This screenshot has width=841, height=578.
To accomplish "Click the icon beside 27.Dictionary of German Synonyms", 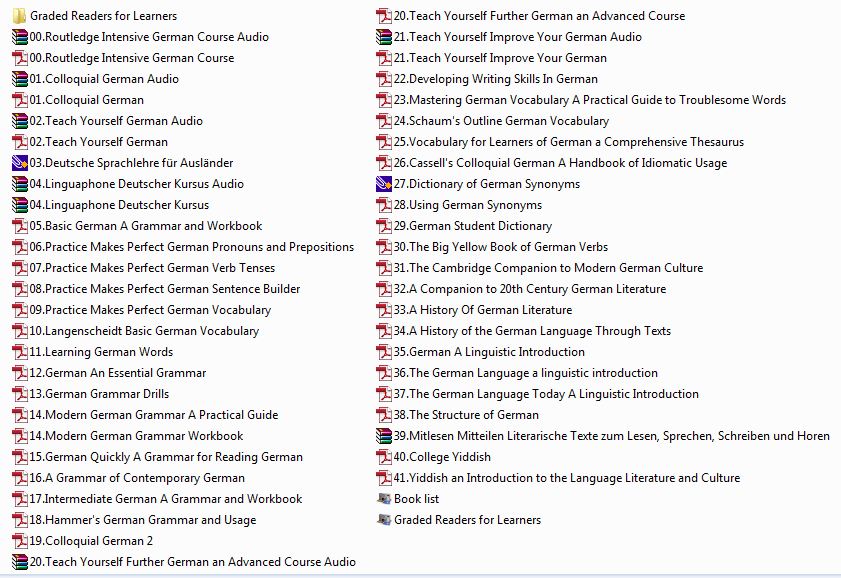I will [x=383, y=184].
